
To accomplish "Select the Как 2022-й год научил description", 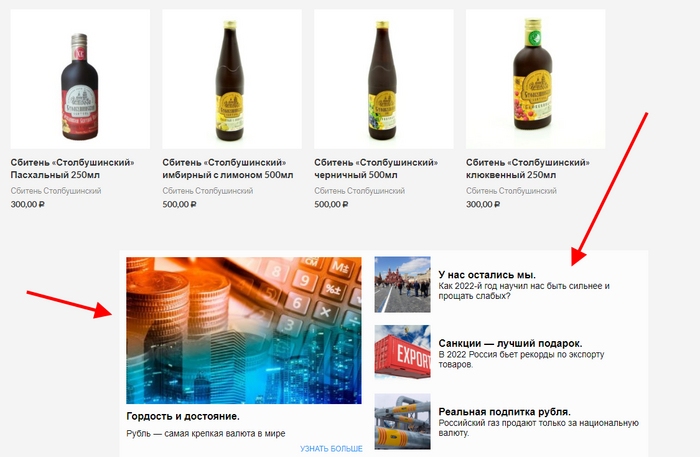I will click(524, 291).
